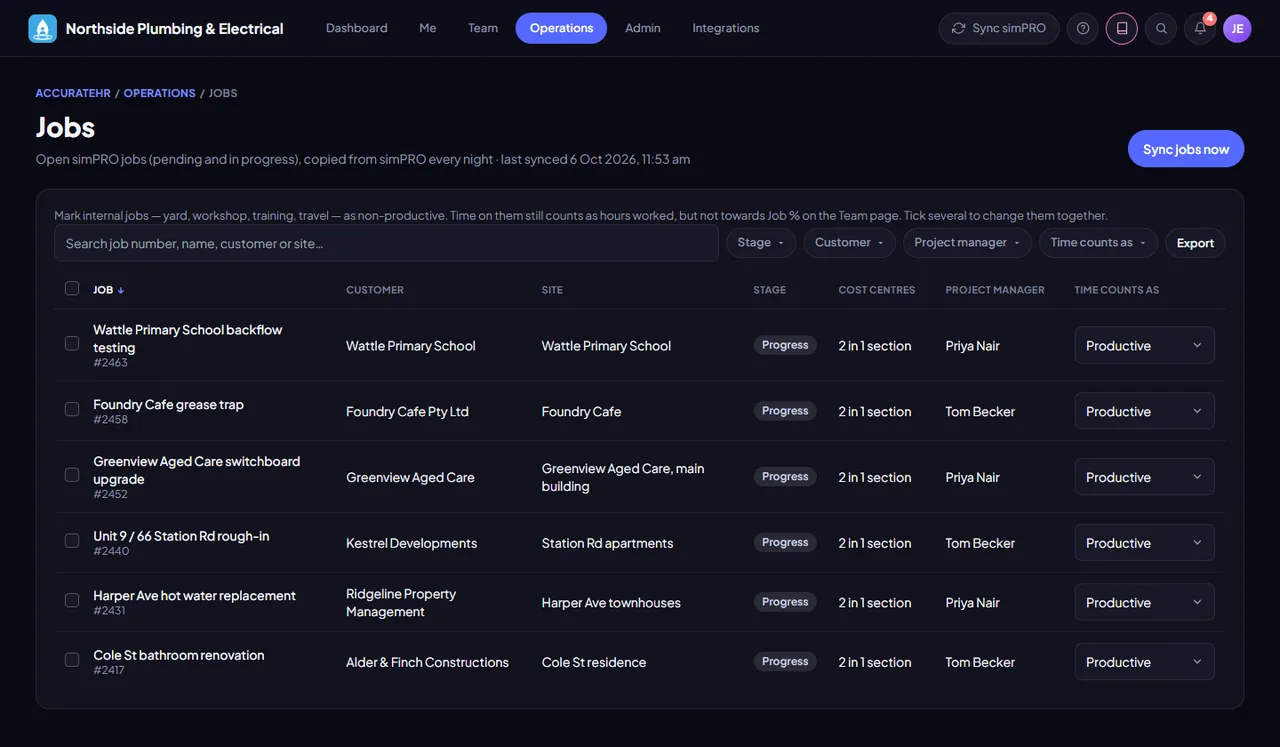Tick the select-all jobs checkbox
The height and width of the screenshot is (747, 1280).
pyautogui.click(x=72, y=289)
